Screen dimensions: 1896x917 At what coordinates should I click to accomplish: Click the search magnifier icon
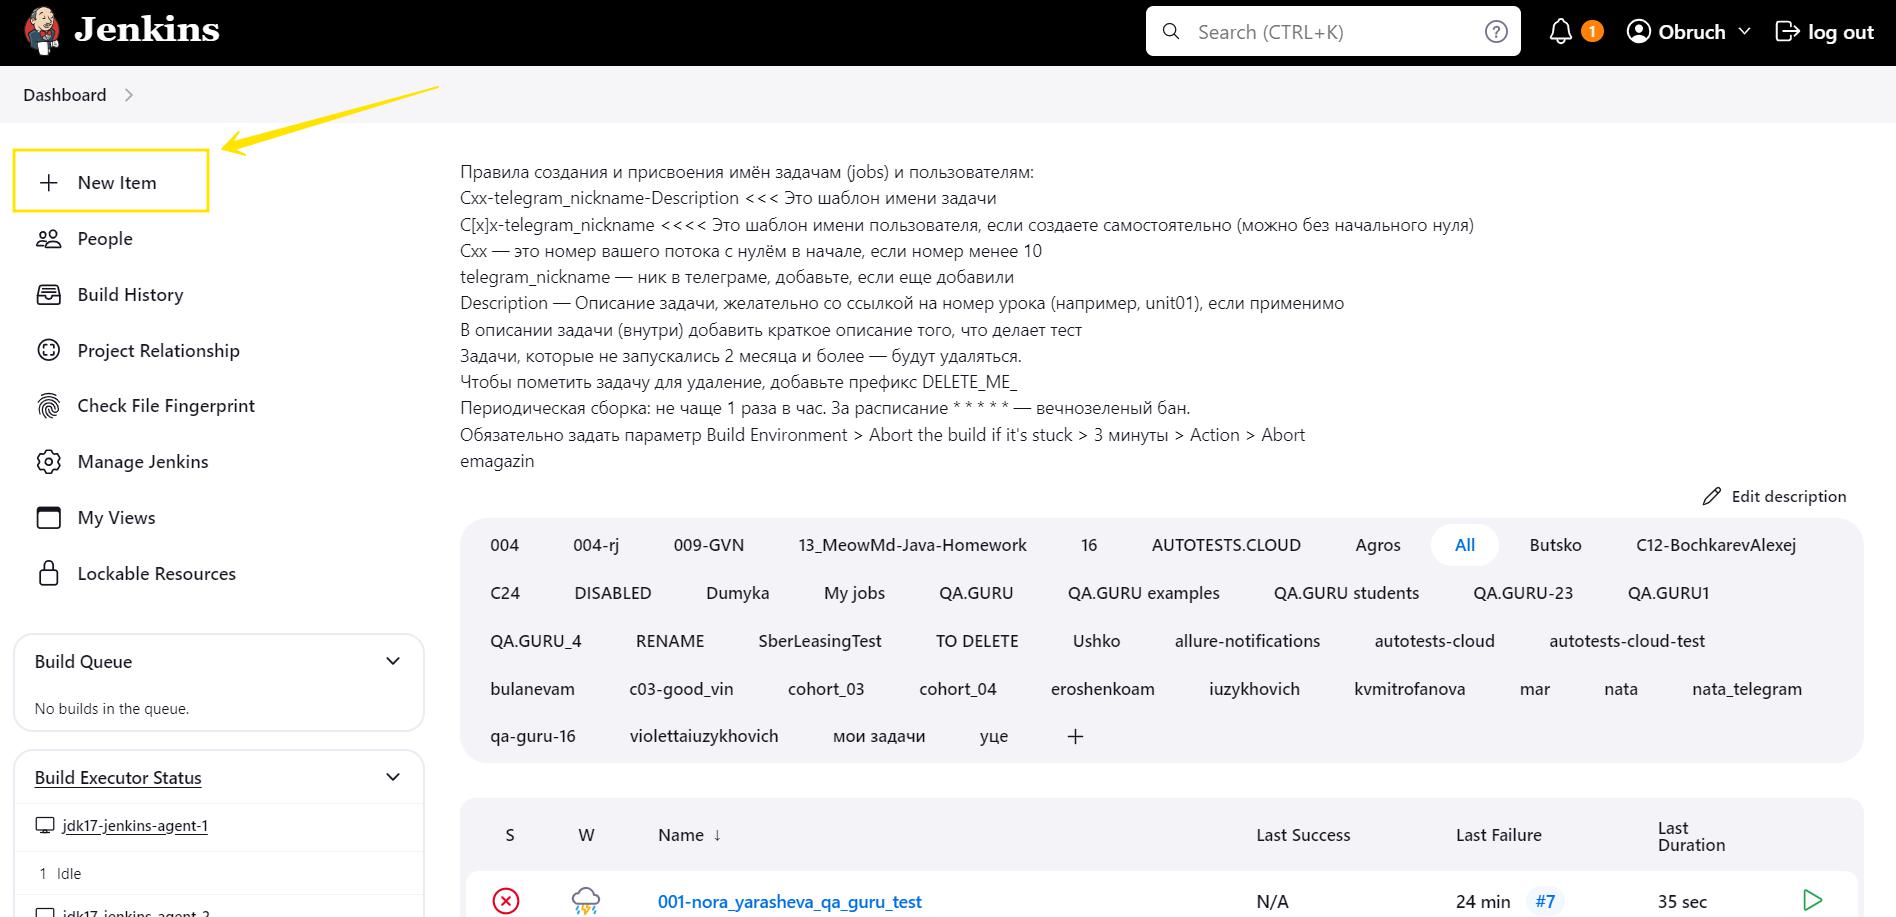1171,32
